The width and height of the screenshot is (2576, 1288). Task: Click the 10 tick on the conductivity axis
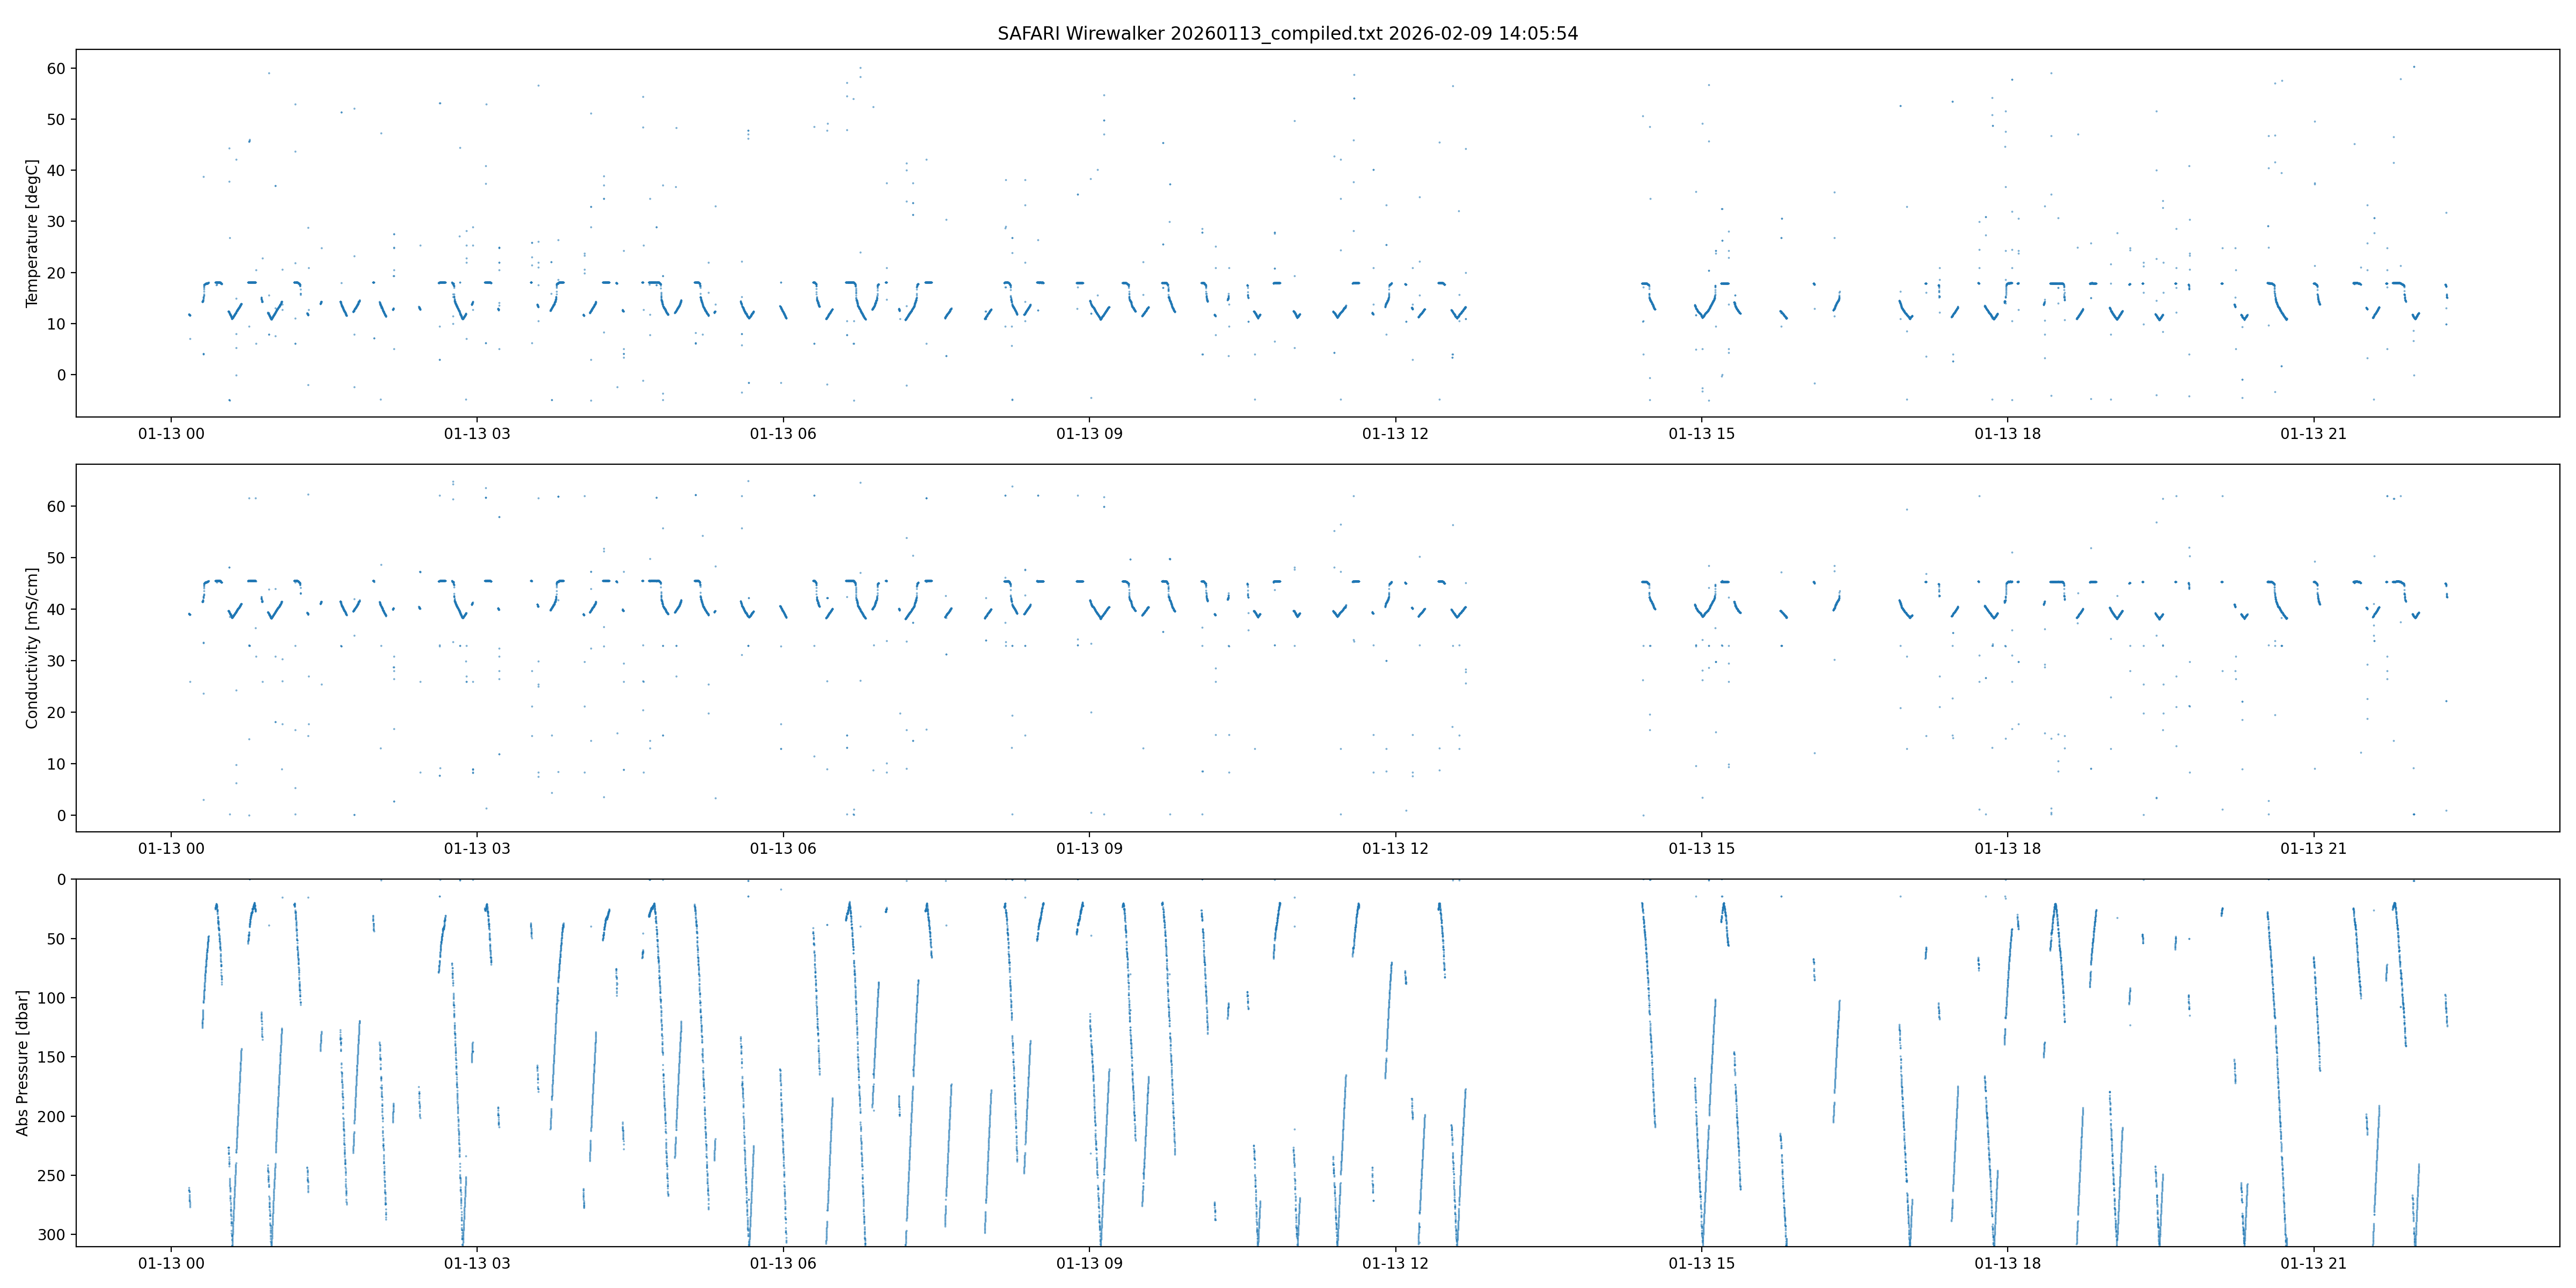pos(56,764)
